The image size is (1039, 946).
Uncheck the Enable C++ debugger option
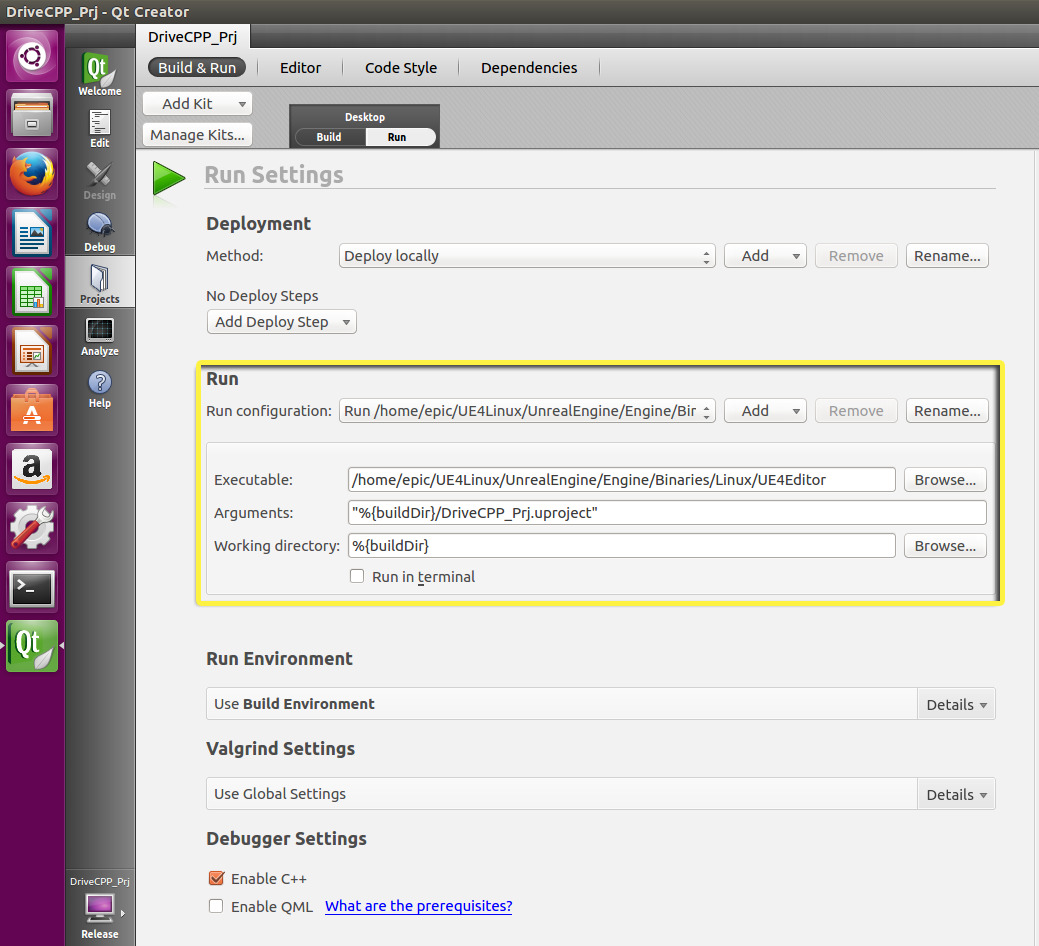click(216, 879)
